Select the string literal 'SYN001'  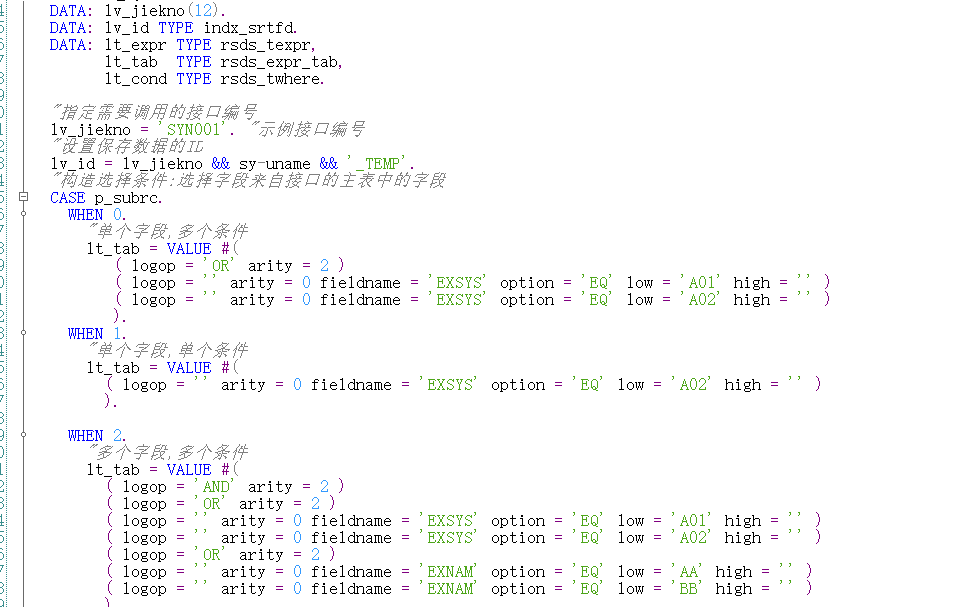point(192,130)
